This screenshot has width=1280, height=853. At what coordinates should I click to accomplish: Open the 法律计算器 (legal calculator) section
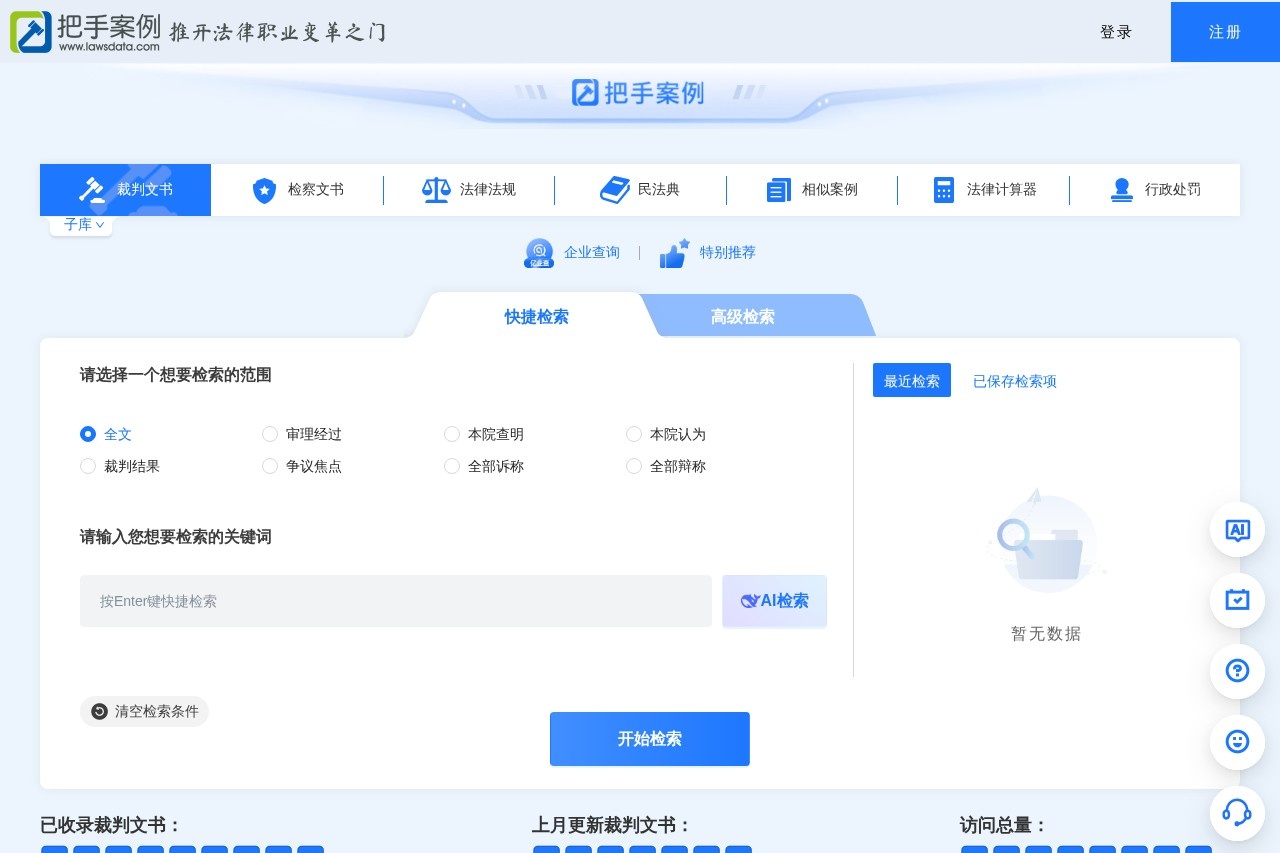click(986, 189)
